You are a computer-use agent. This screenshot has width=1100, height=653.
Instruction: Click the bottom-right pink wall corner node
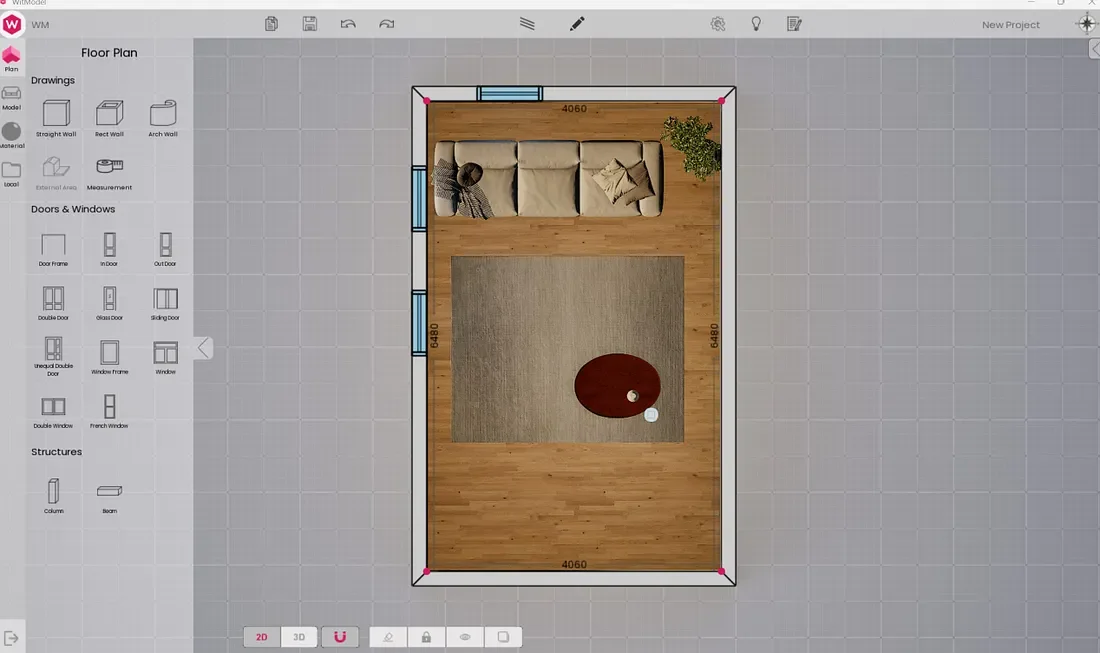click(x=721, y=572)
